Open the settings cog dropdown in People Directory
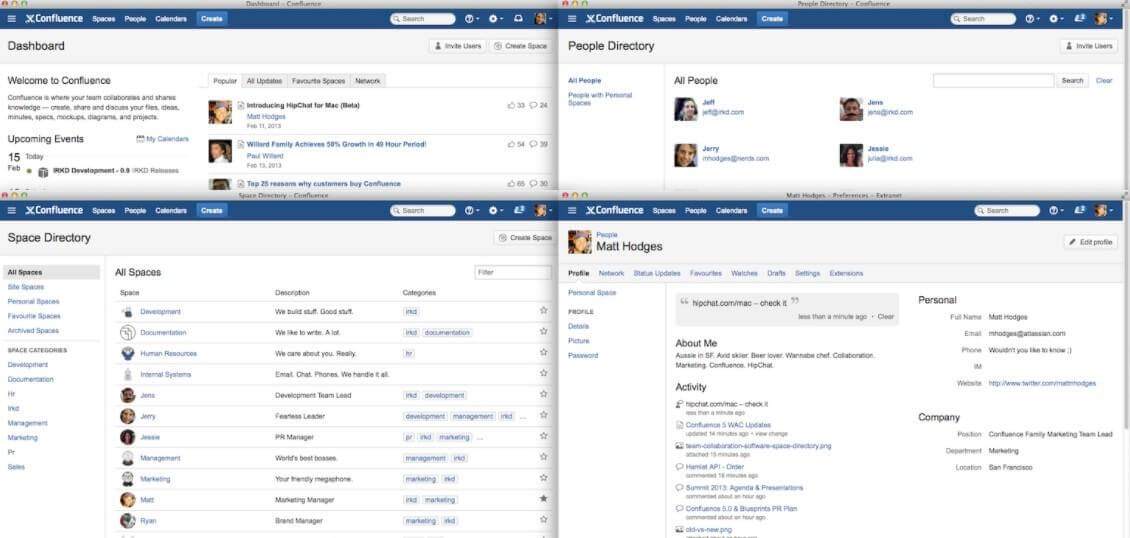The height and width of the screenshot is (538, 1130). coord(1055,19)
